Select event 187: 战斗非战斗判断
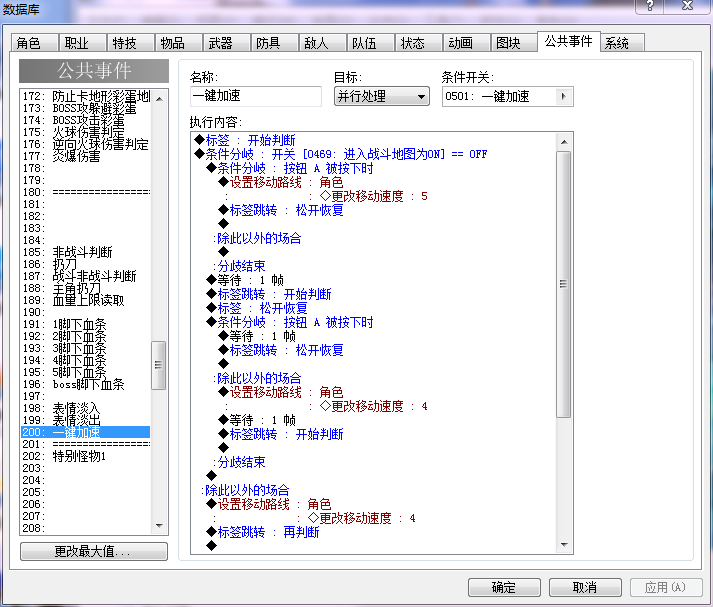The image size is (713, 607). [86, 276]
